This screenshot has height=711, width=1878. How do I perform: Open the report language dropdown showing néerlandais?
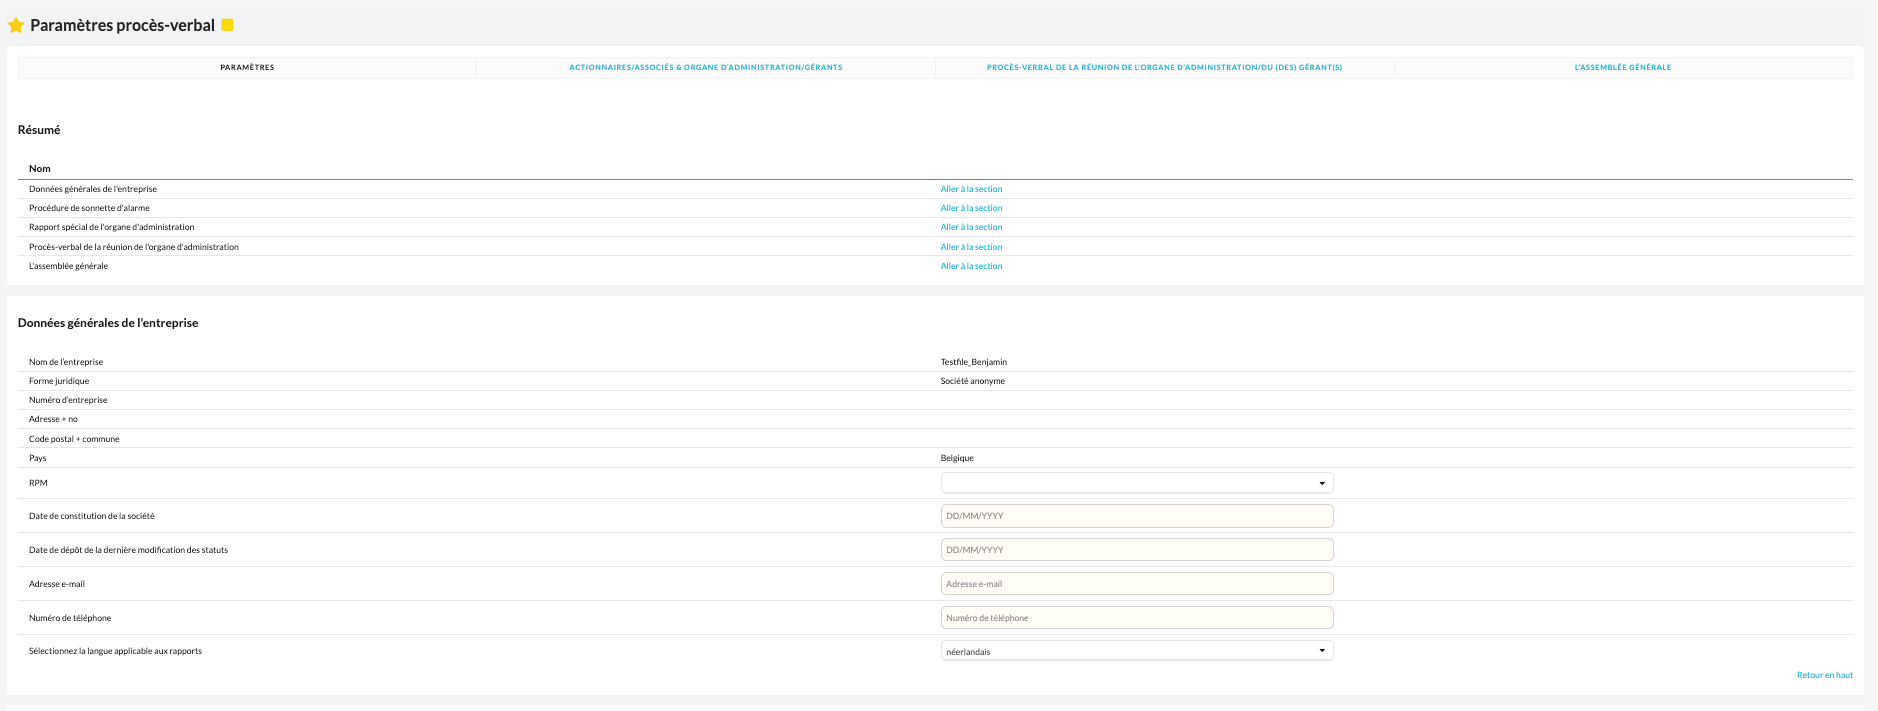(1137, 651)
